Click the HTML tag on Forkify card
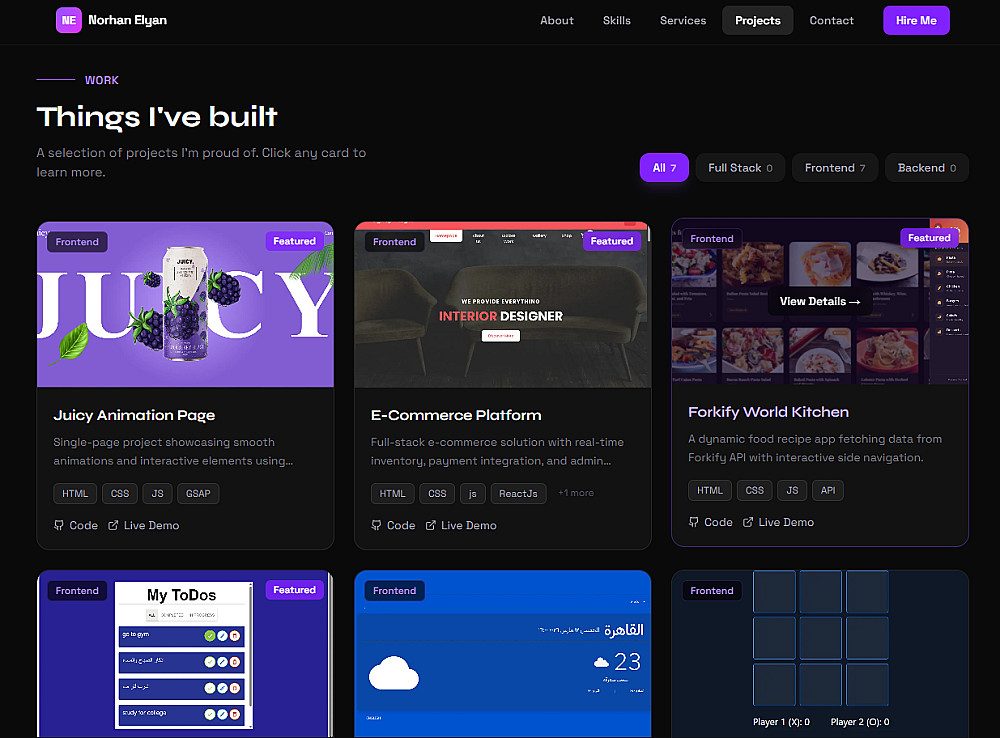Image resolution: width=1000 pixels, height=738 pixels. (x=710, y=491)
